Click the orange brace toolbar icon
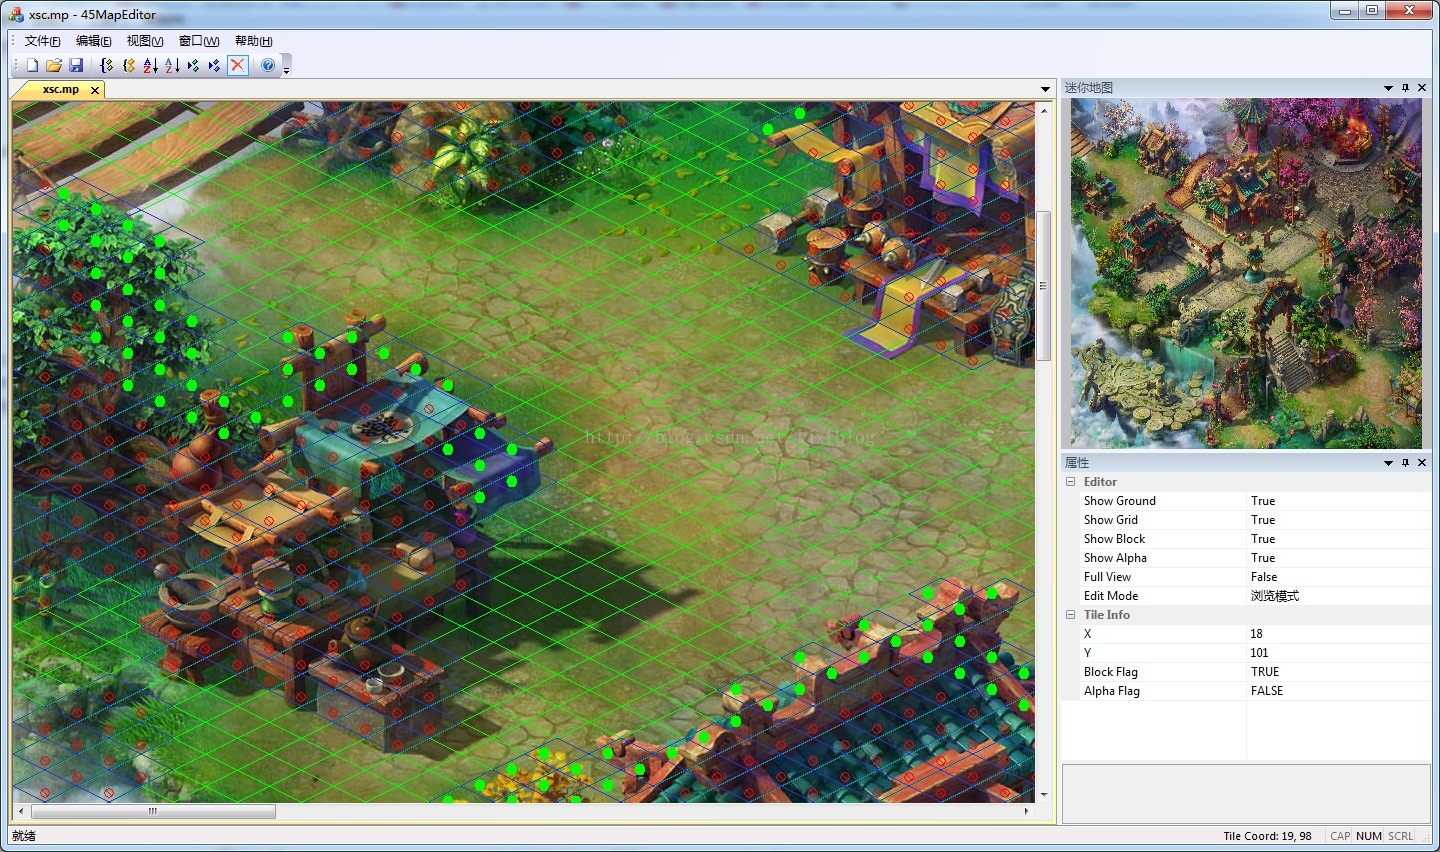Viewport: 1440px width, 852px height. [x=129, y=65]
